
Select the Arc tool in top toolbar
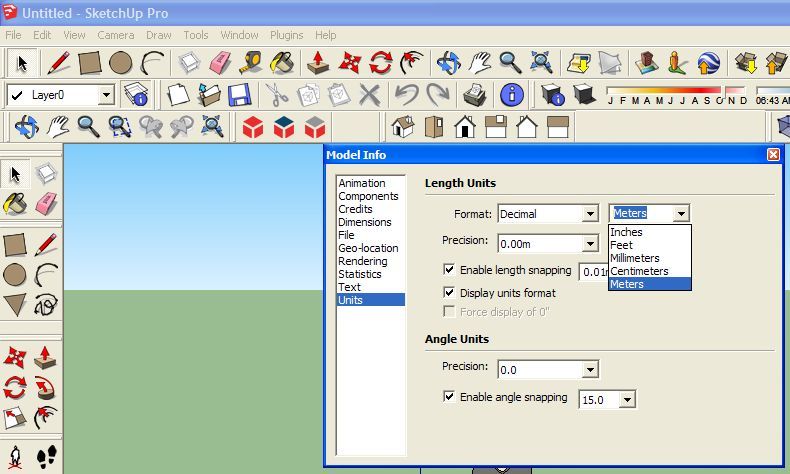152,63
